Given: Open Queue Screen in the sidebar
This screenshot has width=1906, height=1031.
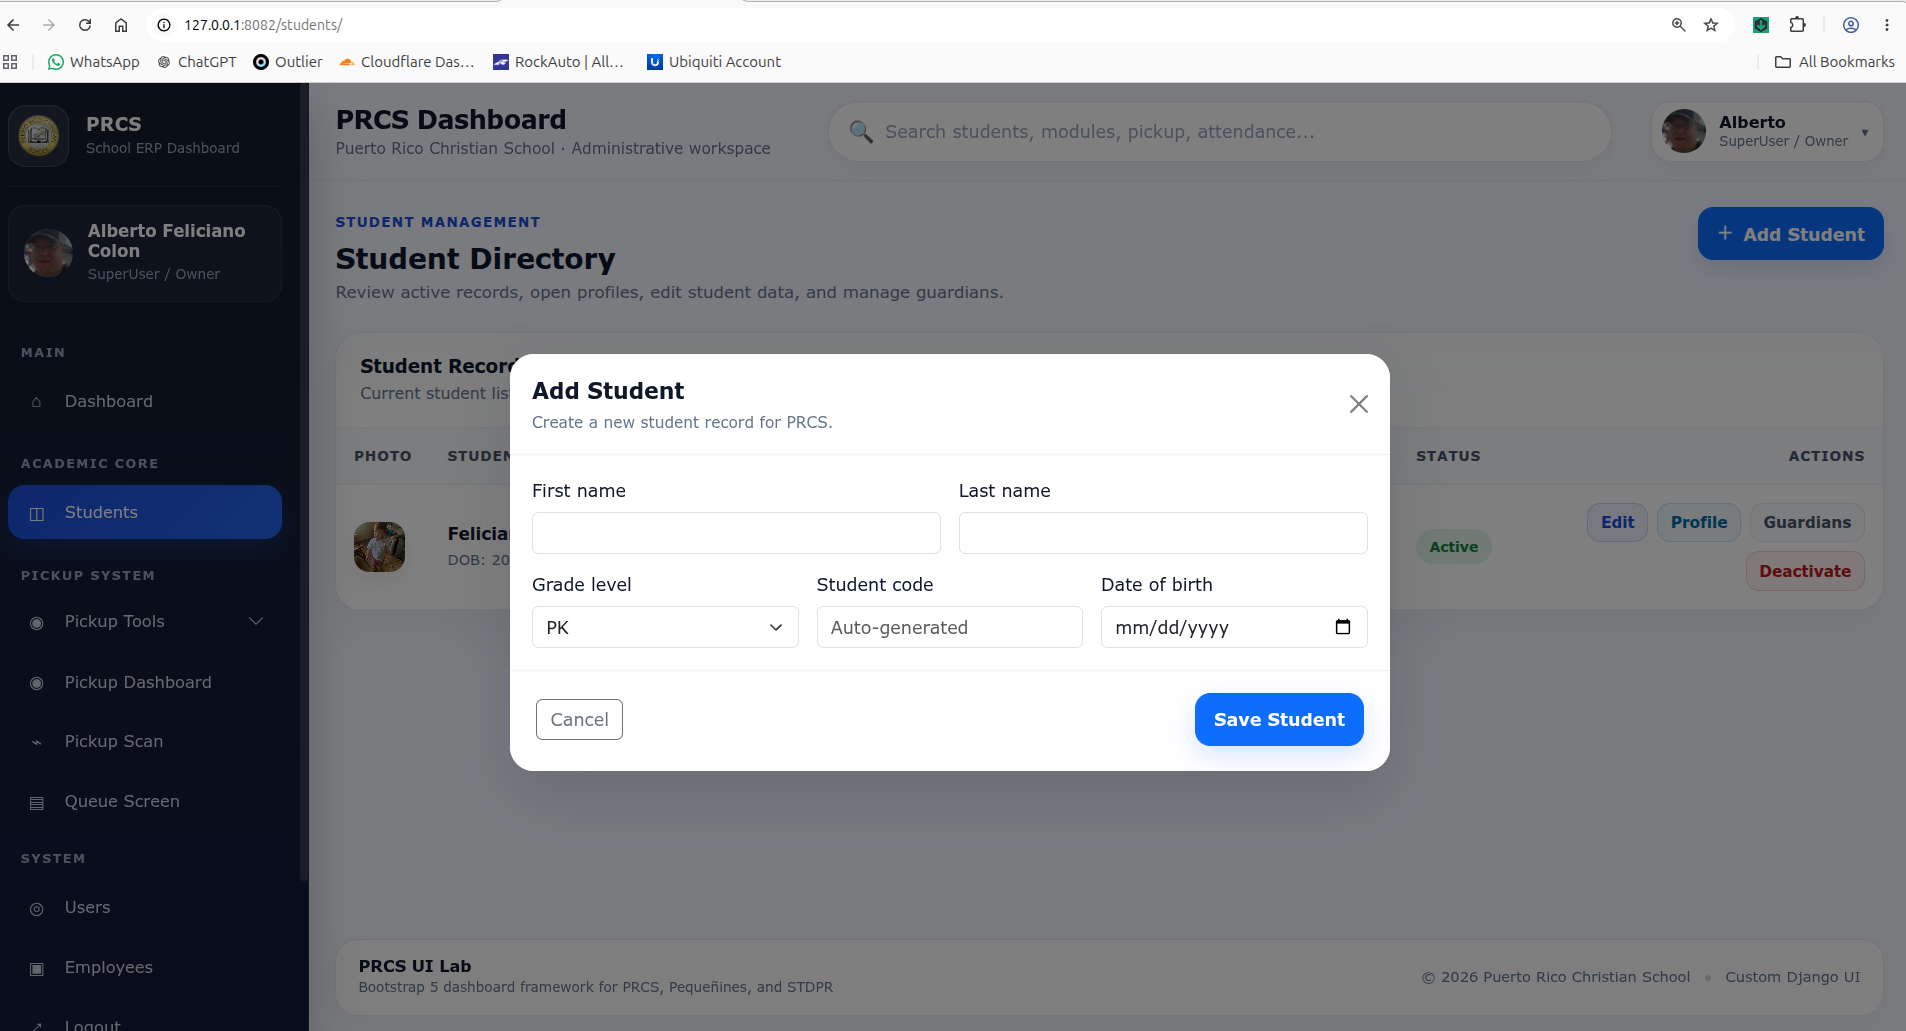Looking at the screenshot, I should click(x=145, y=801).
